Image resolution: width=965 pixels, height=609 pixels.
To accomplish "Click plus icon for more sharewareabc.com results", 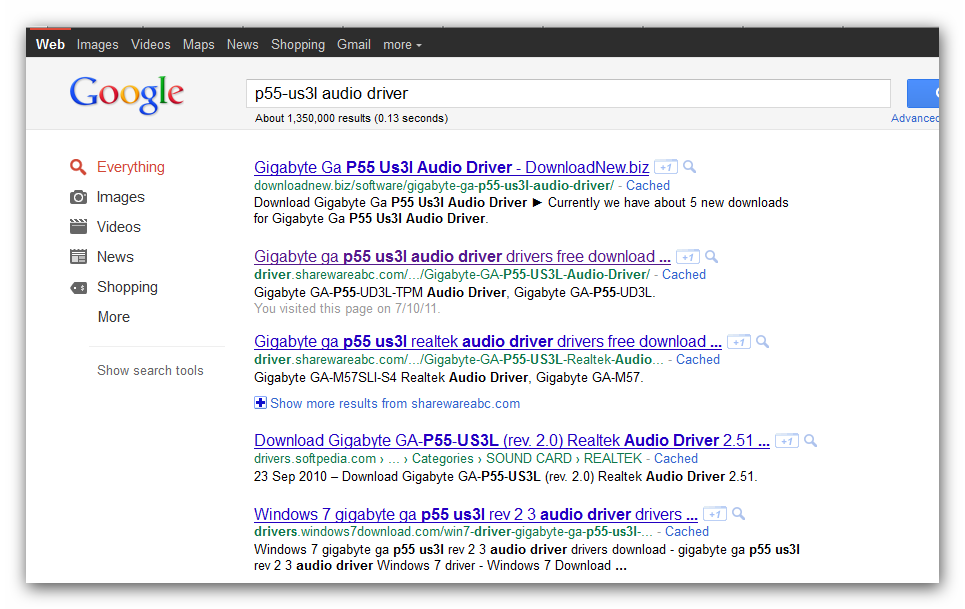I will pos(260,403).
